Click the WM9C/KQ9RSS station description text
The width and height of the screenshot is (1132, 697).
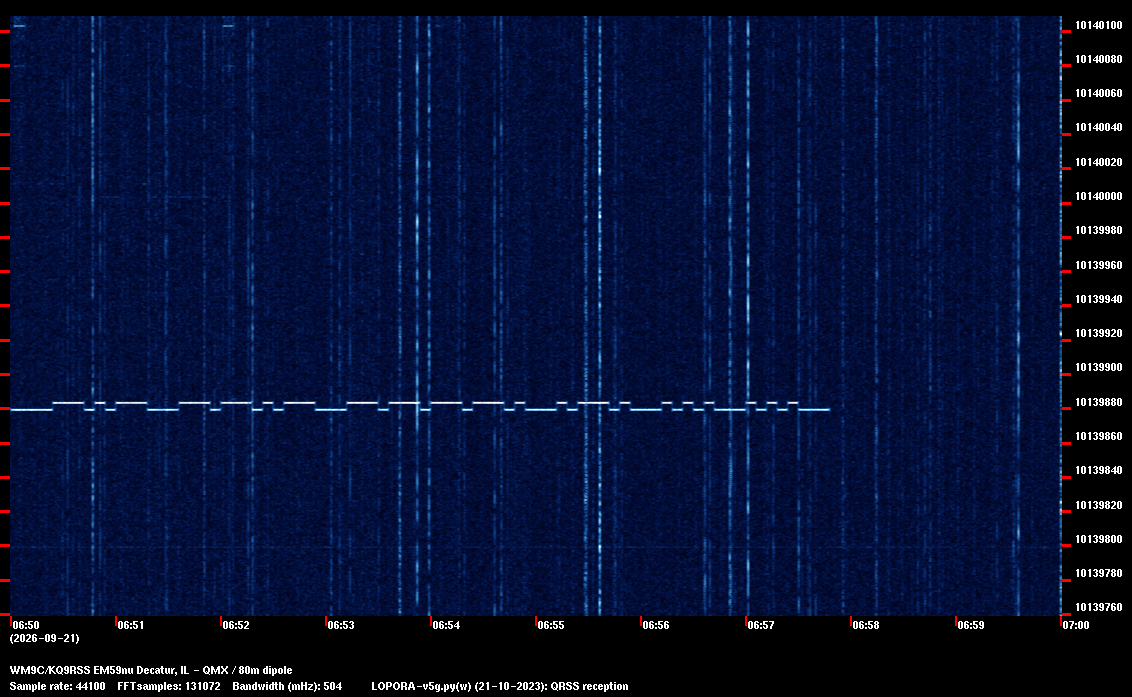(x=151, y=670)
